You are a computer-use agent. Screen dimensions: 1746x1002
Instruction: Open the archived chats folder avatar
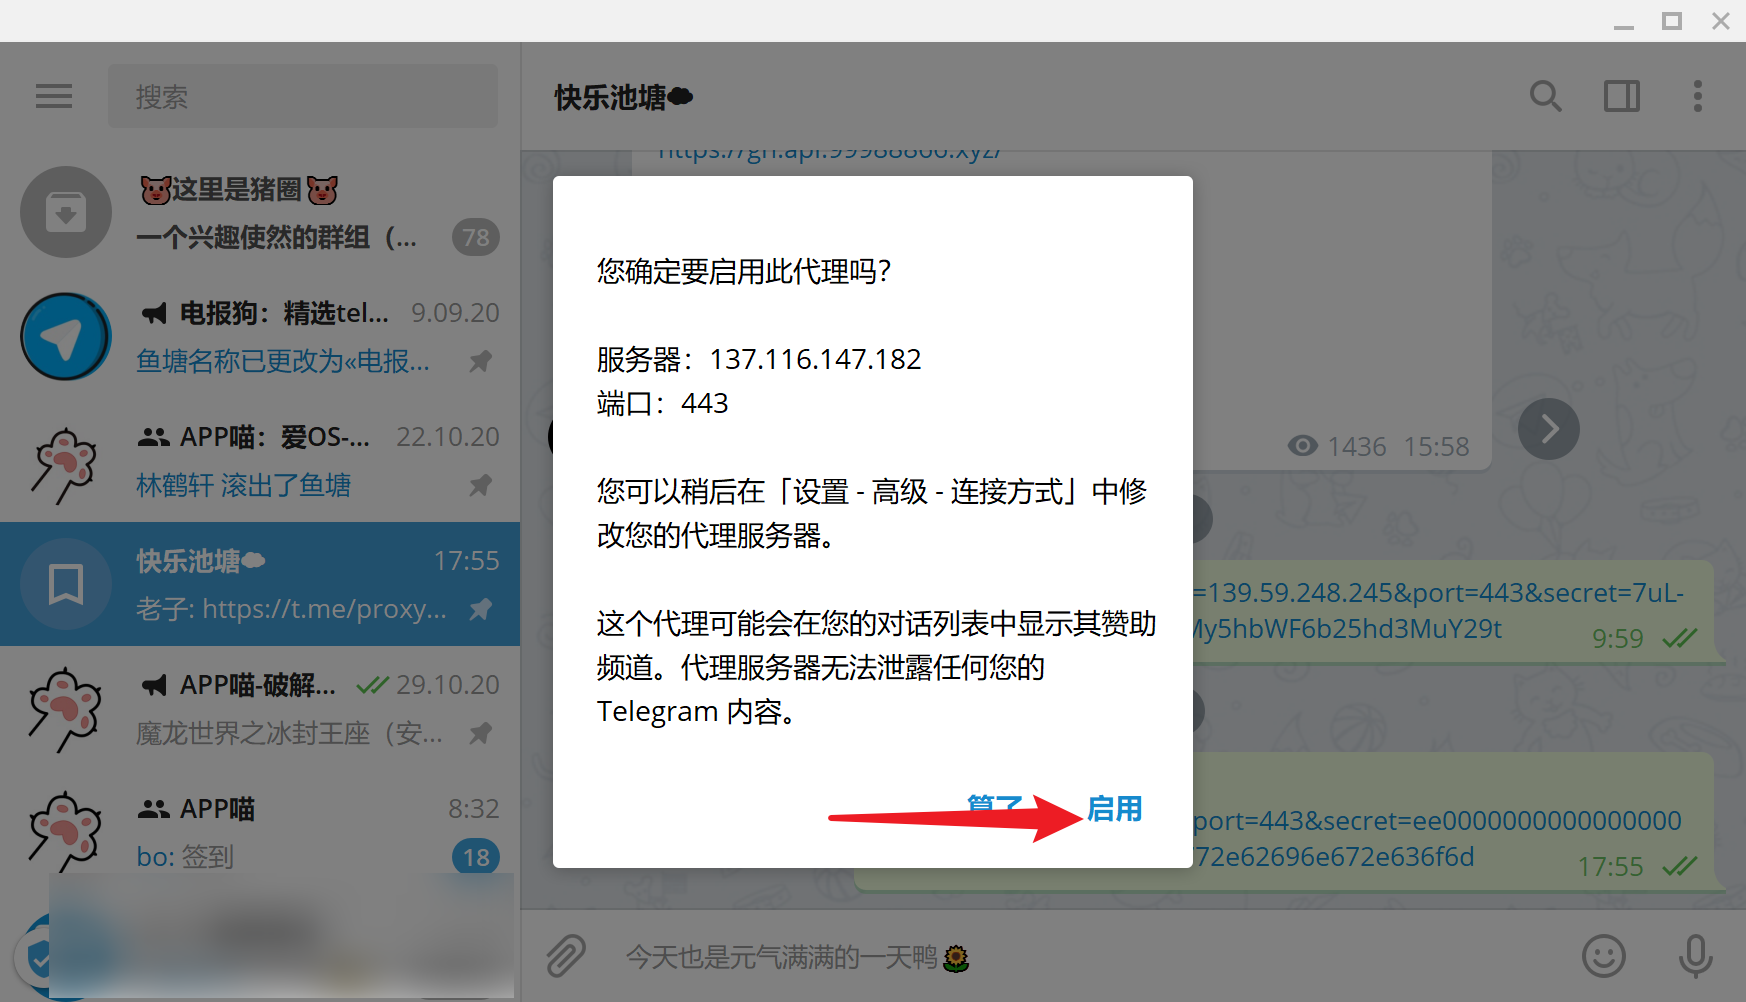tap(66, 212)
